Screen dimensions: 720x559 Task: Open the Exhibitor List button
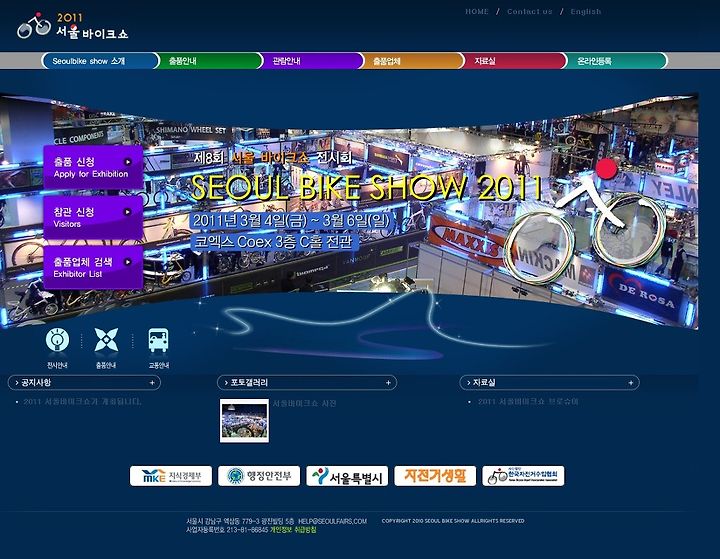(x=93, y=267)
